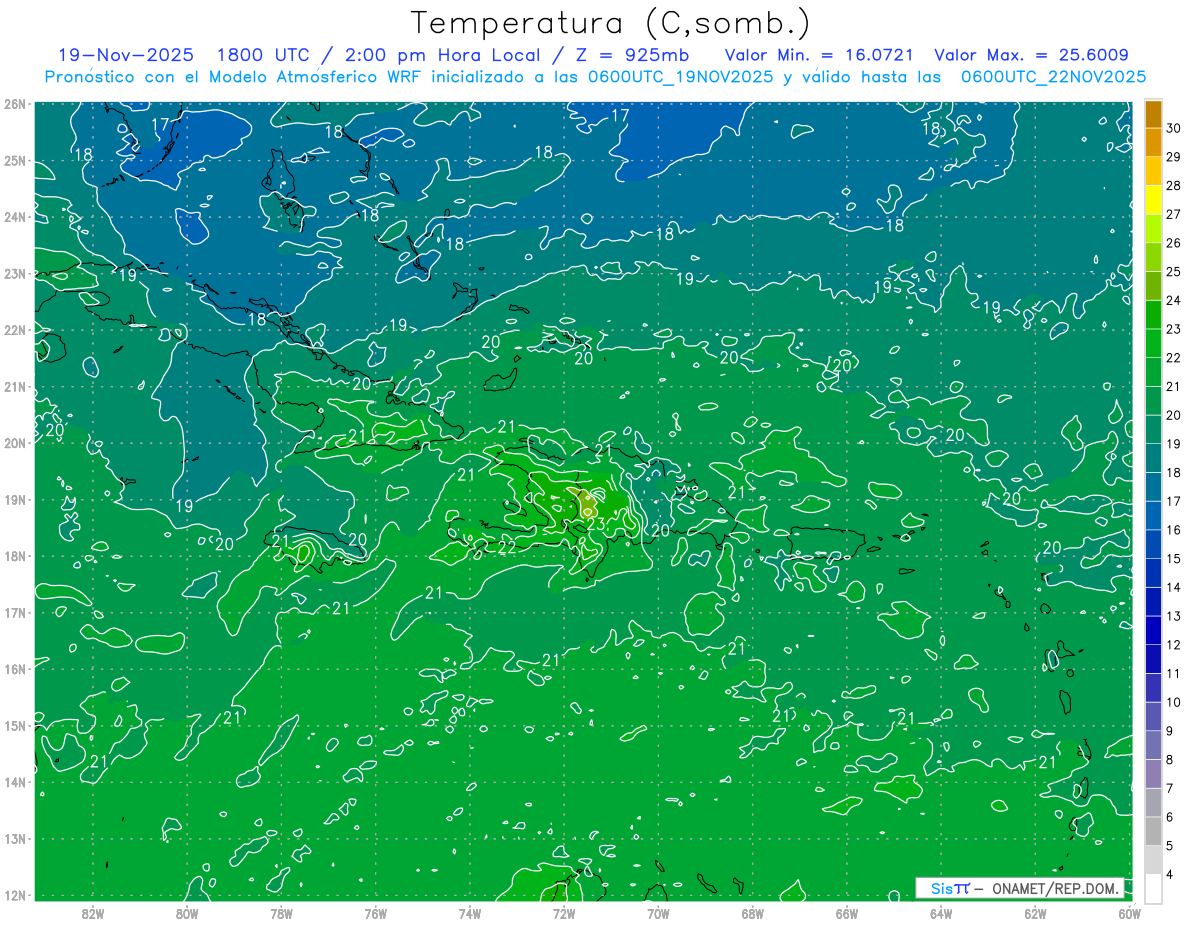Screen dimensions: 1200x927
Task: Click the 62W longitude axis label
Action: pos(1035,912)
